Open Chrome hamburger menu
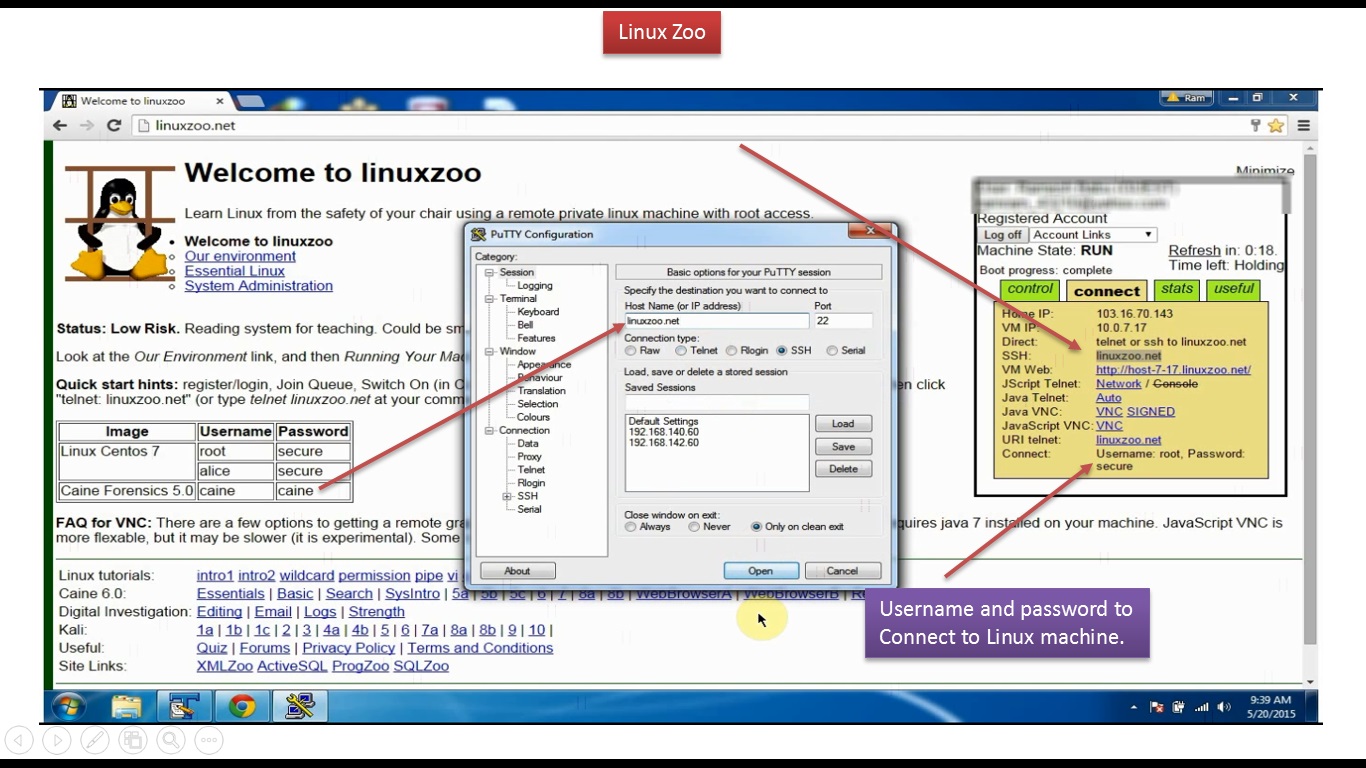Viewport: 1366px width, 768px height. pos(1303,125)
